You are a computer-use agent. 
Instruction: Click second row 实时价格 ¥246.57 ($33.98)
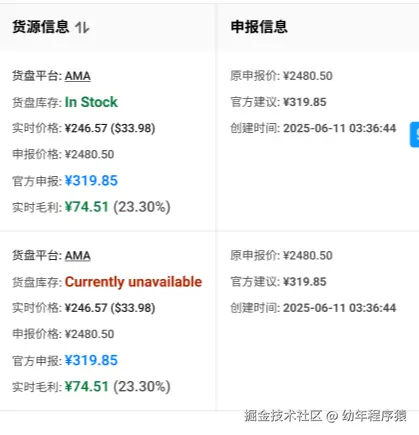pos(110,308)
